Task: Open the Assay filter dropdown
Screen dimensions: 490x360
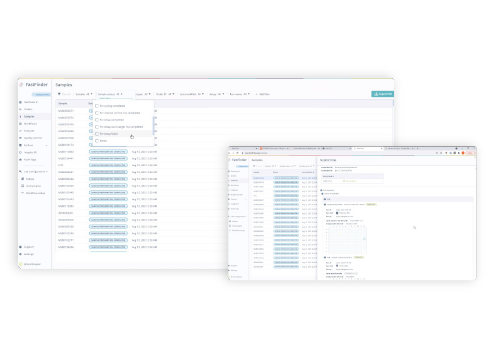Action: click(x=217, y=94)
